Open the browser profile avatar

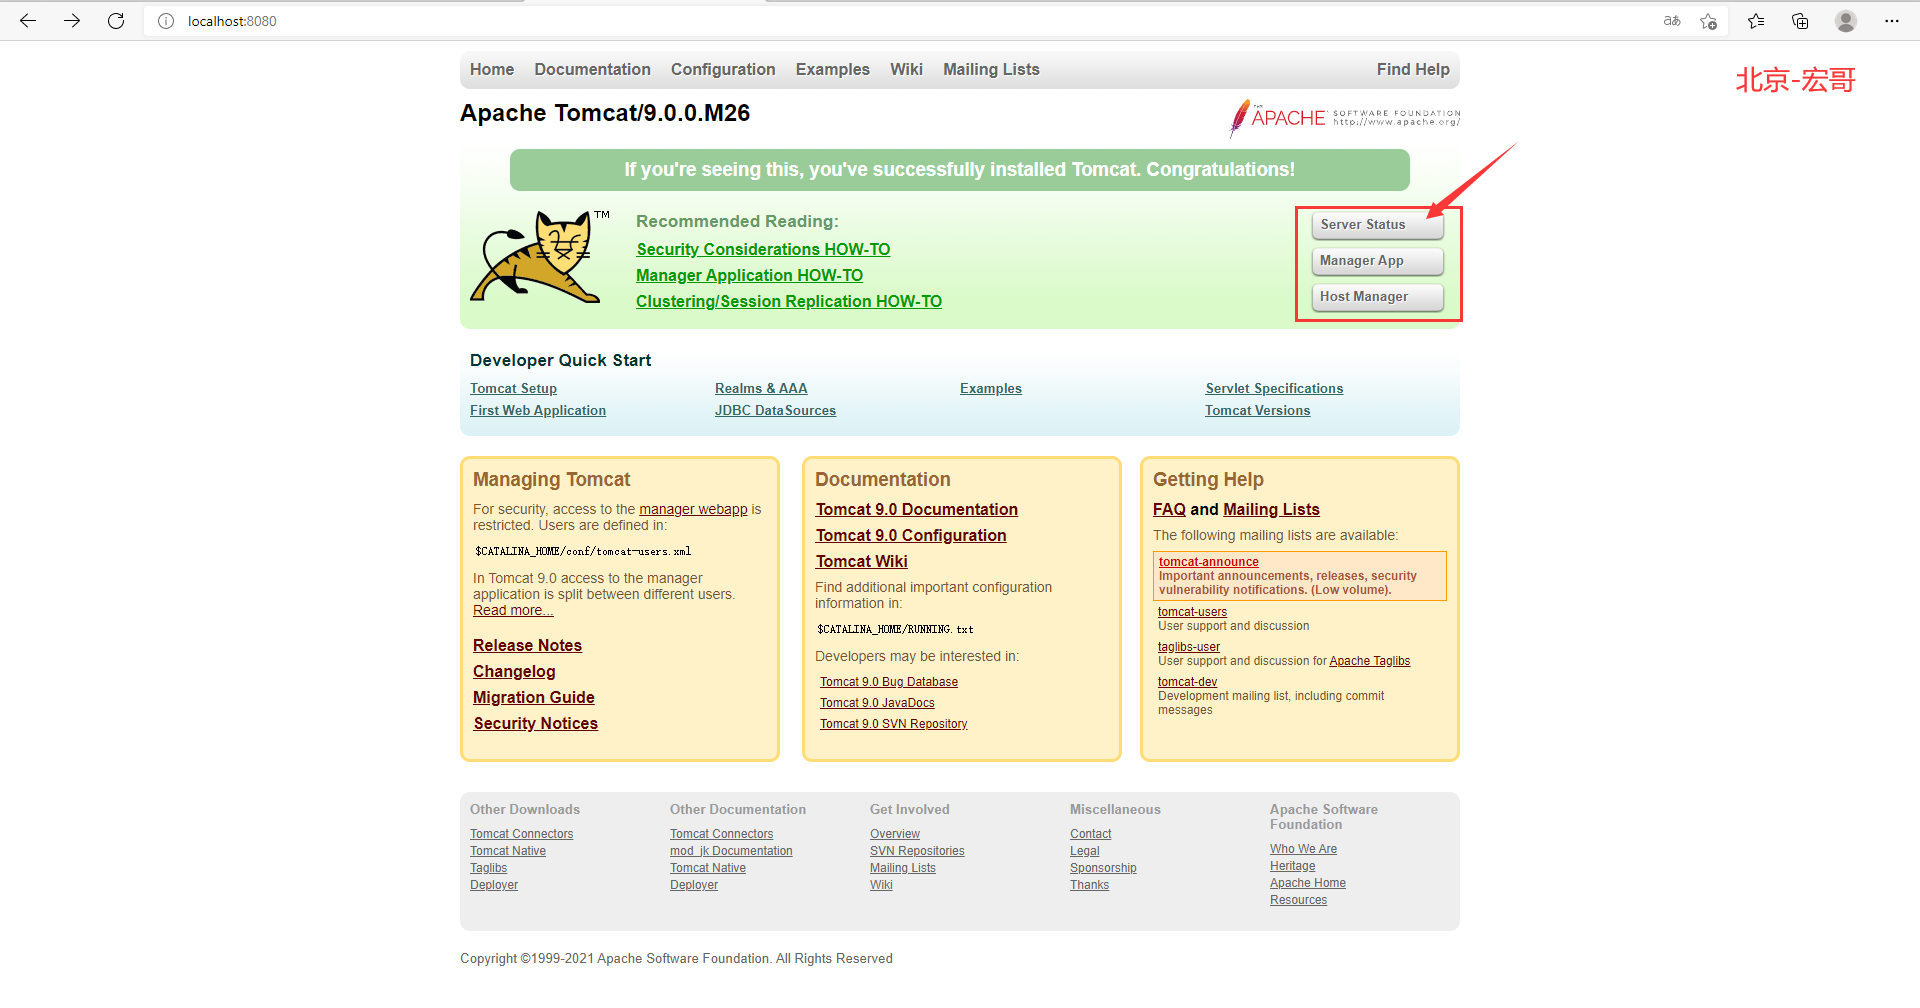[1846, 21]
